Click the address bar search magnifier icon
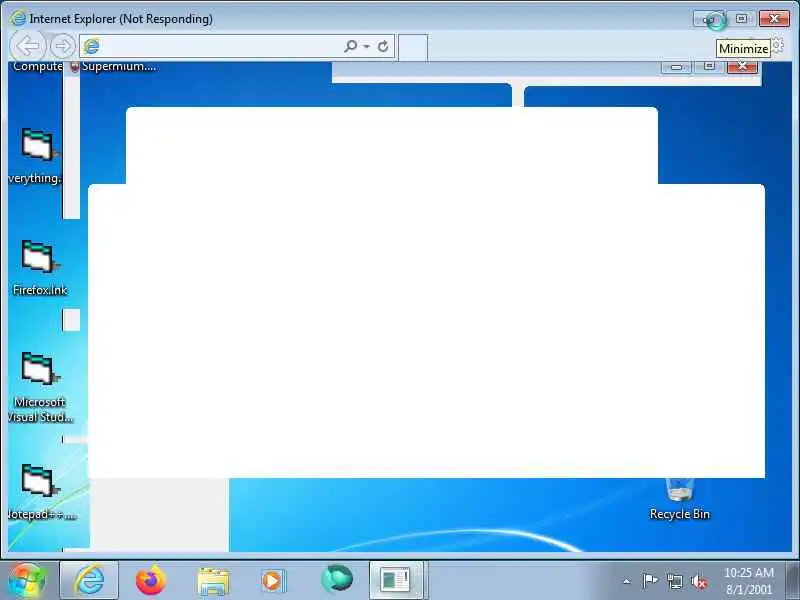Viewport: 800px width, 600px height. pyautogui.click(x=350, y=46)
